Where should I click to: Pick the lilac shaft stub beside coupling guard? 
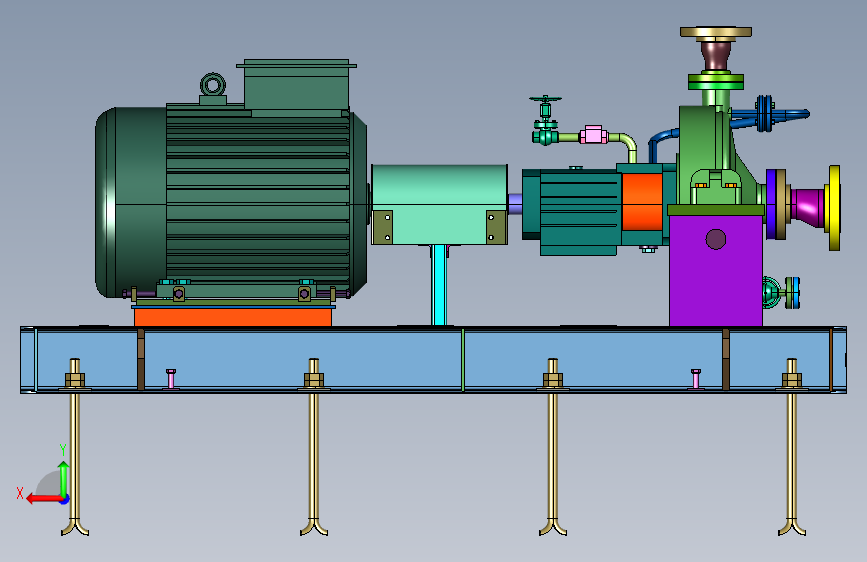[515, 204]
